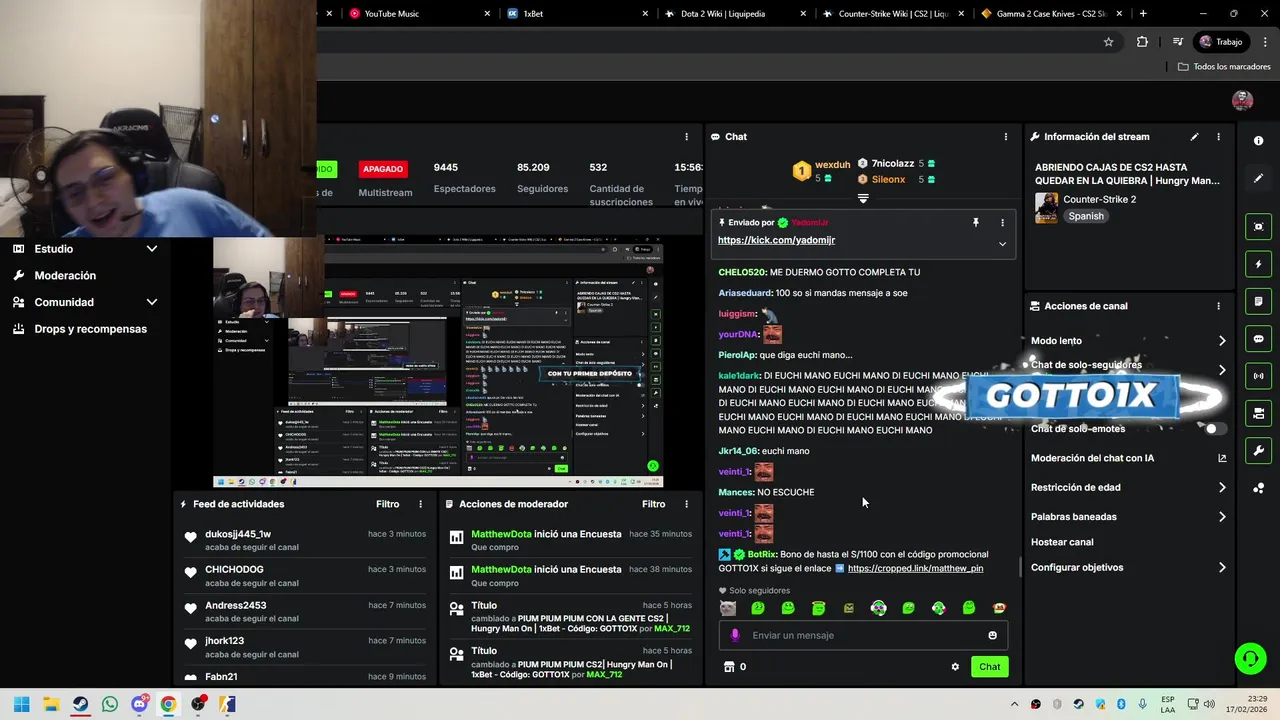The height and width of the screenshot is (720, 1280).
Task: Open Acciones de moderador three-dot menu
Action: [686, 504]
